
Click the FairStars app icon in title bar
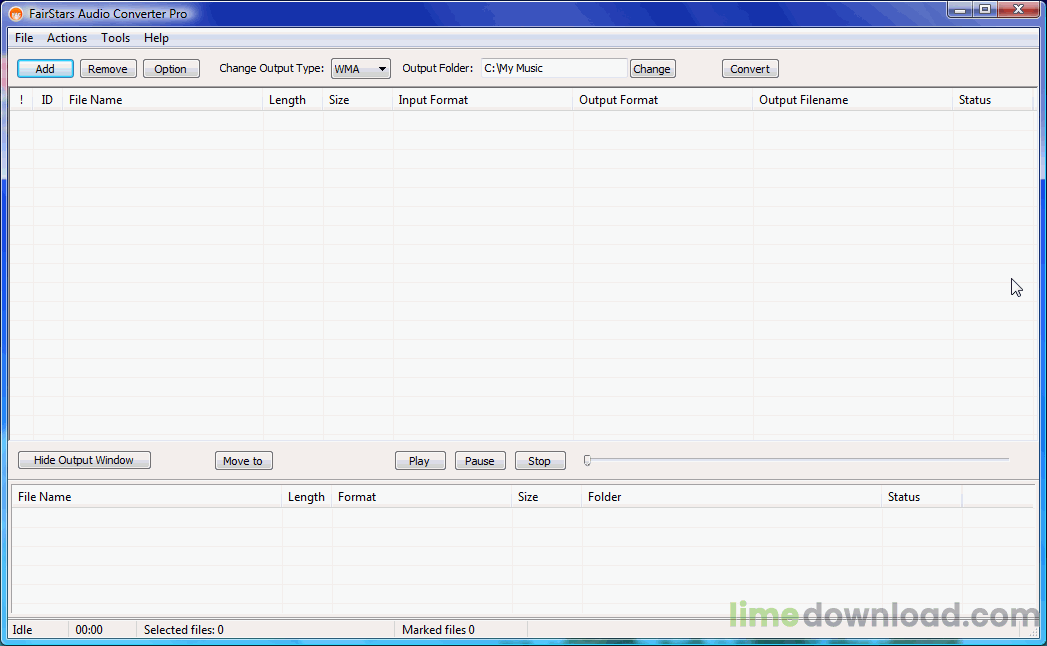click(16, 13)
